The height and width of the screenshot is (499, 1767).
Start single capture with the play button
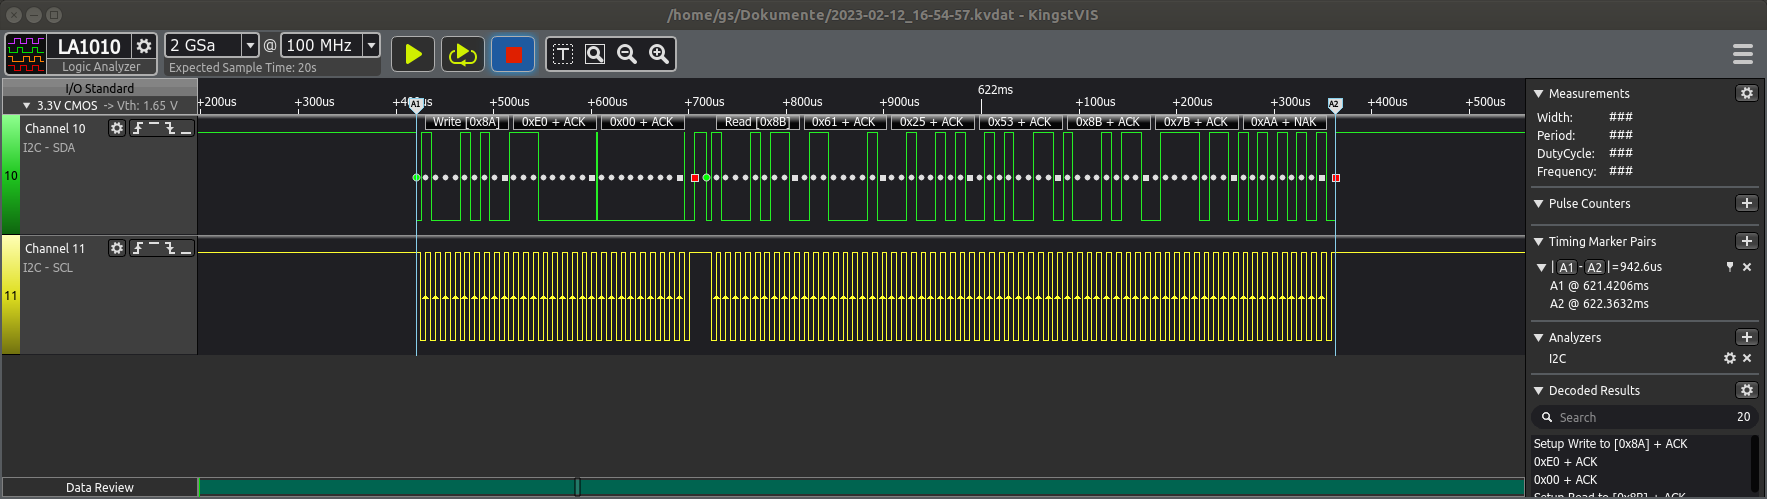[x=413, y=54]
